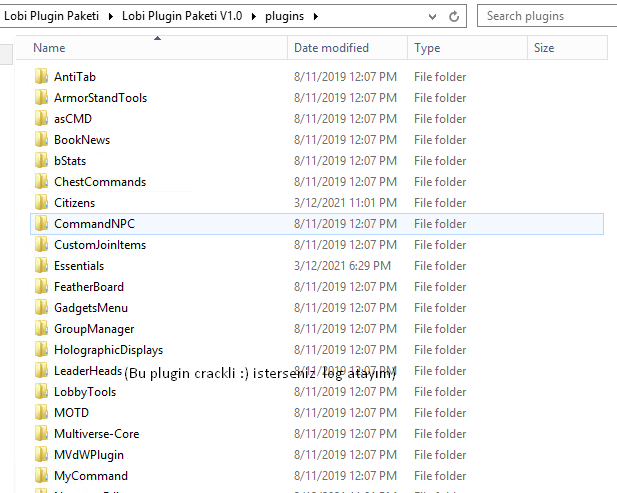Select the HolographicDisplays folder name
This screenshot has width=617, height=493.
coord(108,350)
